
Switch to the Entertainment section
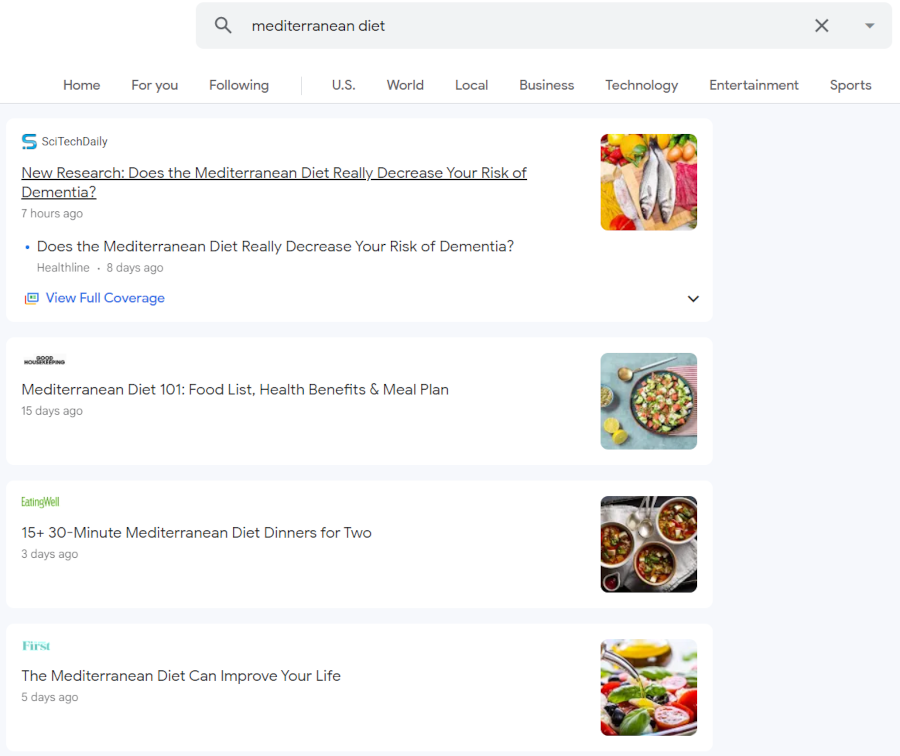(754, 85)
